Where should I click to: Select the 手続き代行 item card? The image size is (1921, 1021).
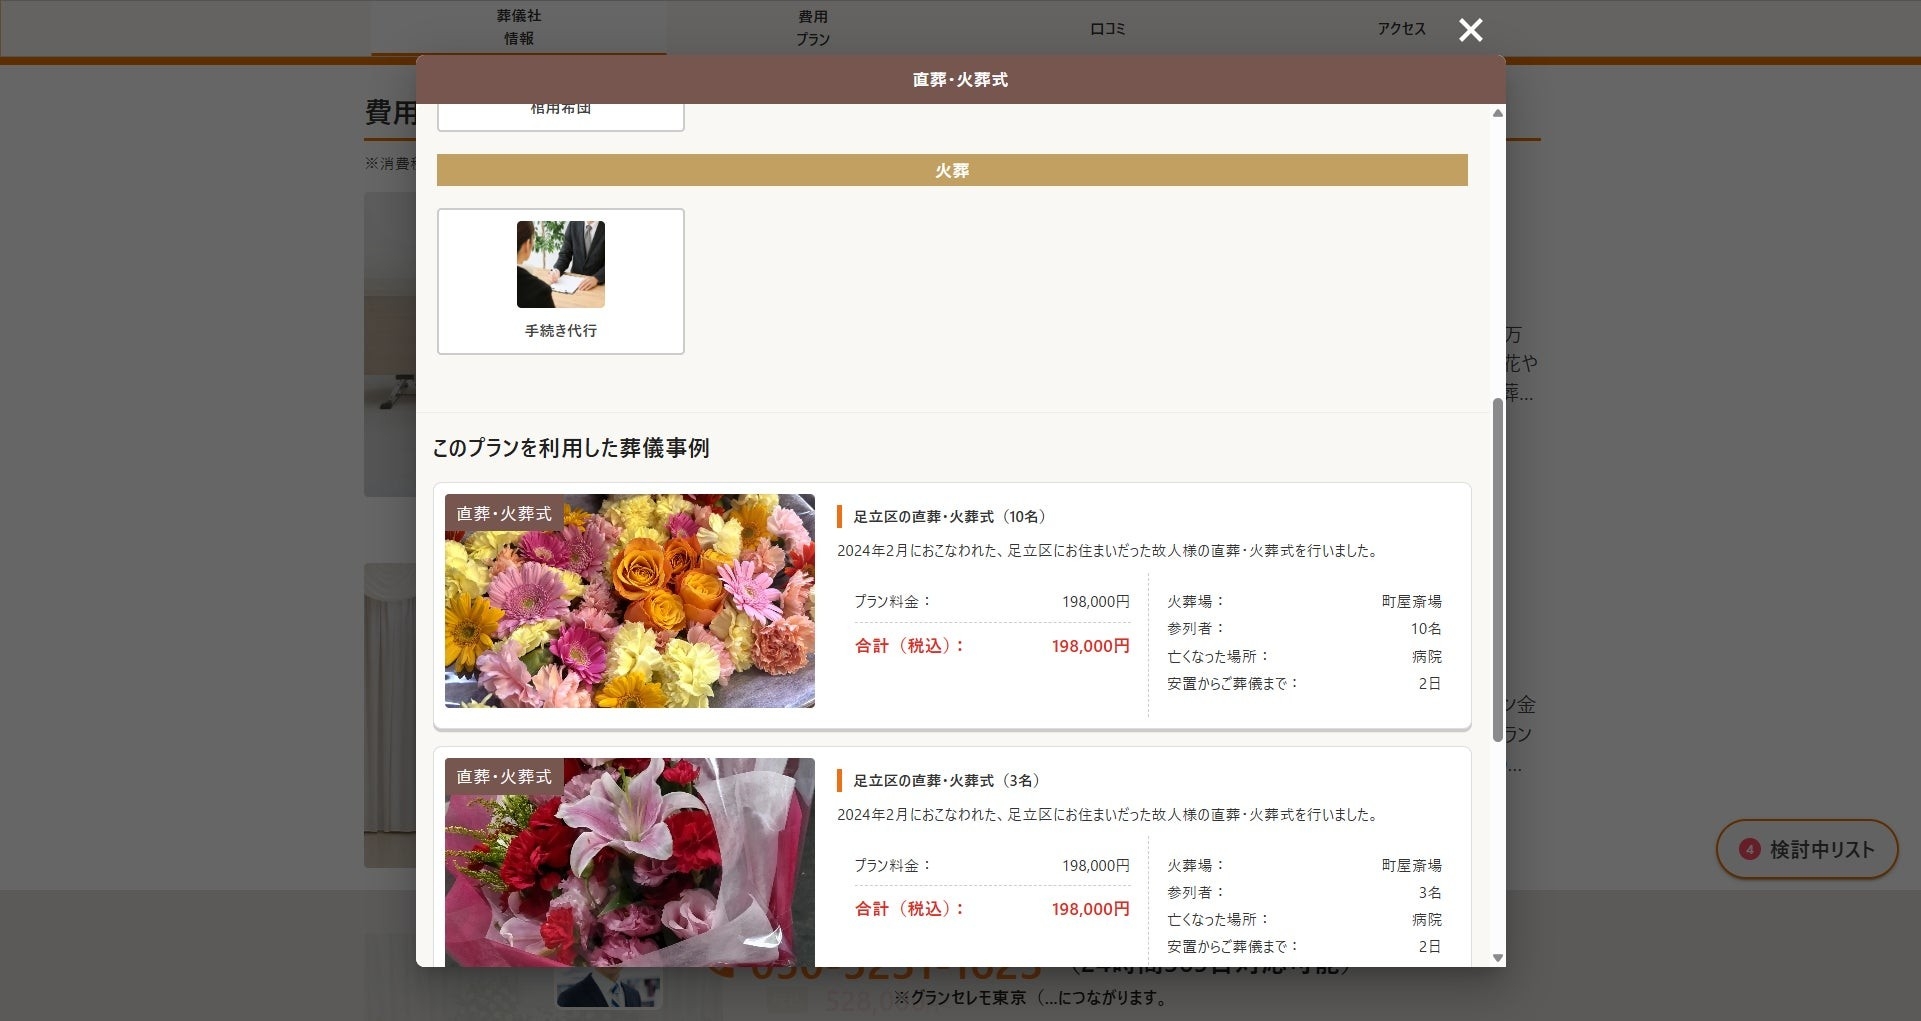(x=561, y=281)
